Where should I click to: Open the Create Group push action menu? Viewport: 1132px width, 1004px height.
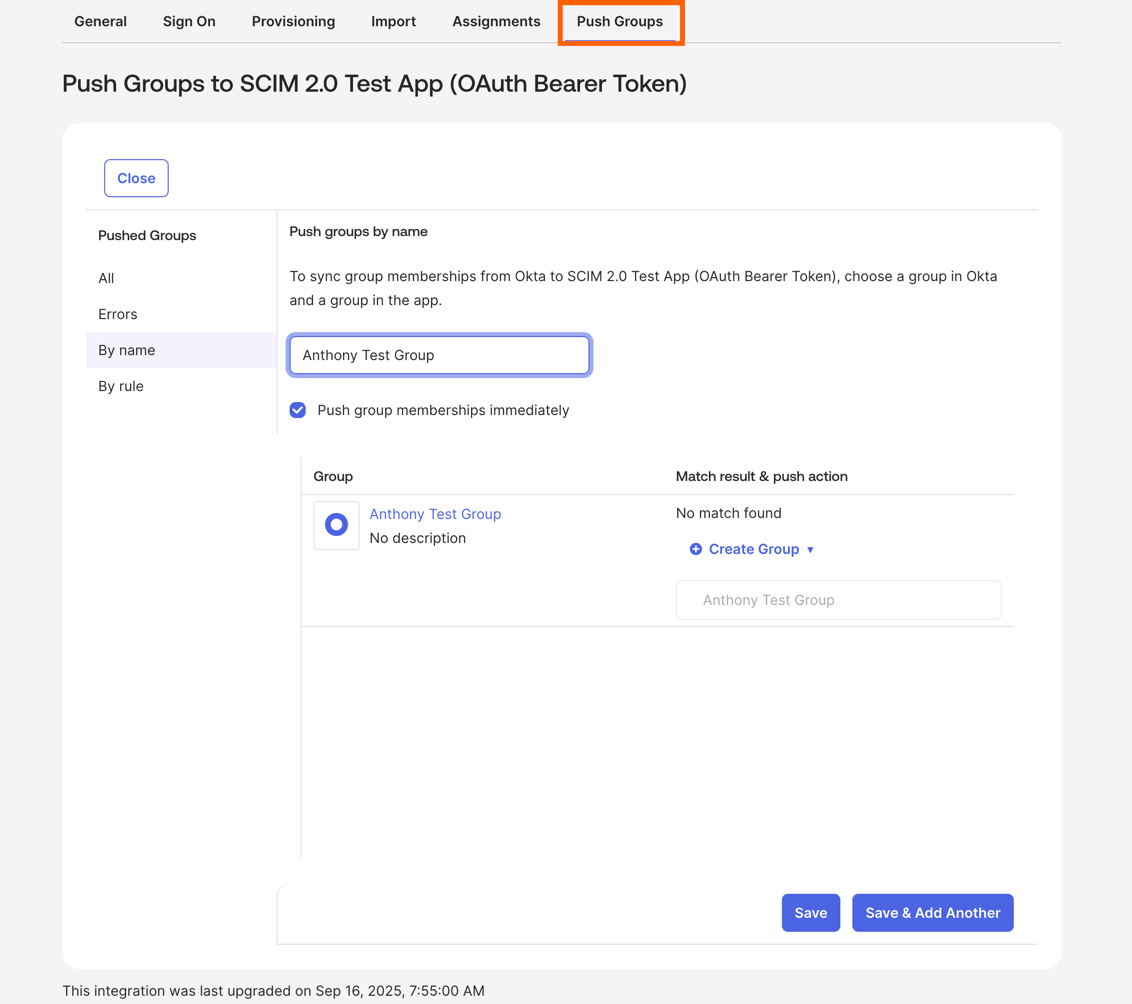(752, 549)
